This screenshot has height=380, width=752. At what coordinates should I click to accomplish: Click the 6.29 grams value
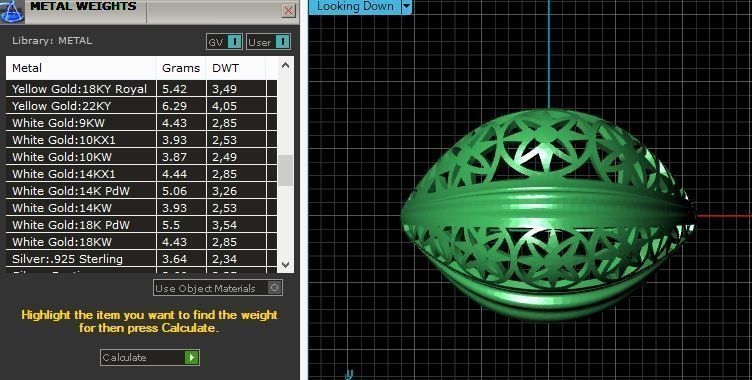click(x=174, y=106)
